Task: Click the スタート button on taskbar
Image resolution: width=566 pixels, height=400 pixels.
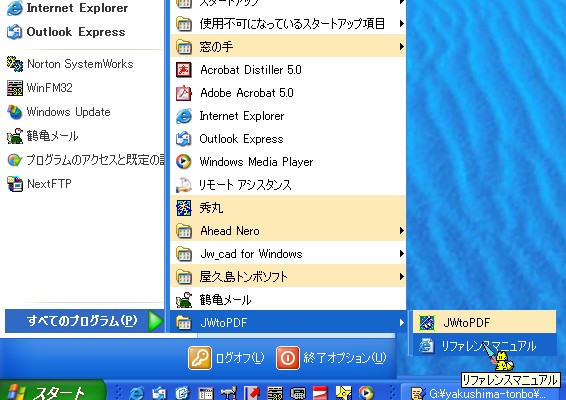Action: click(52, 391)
